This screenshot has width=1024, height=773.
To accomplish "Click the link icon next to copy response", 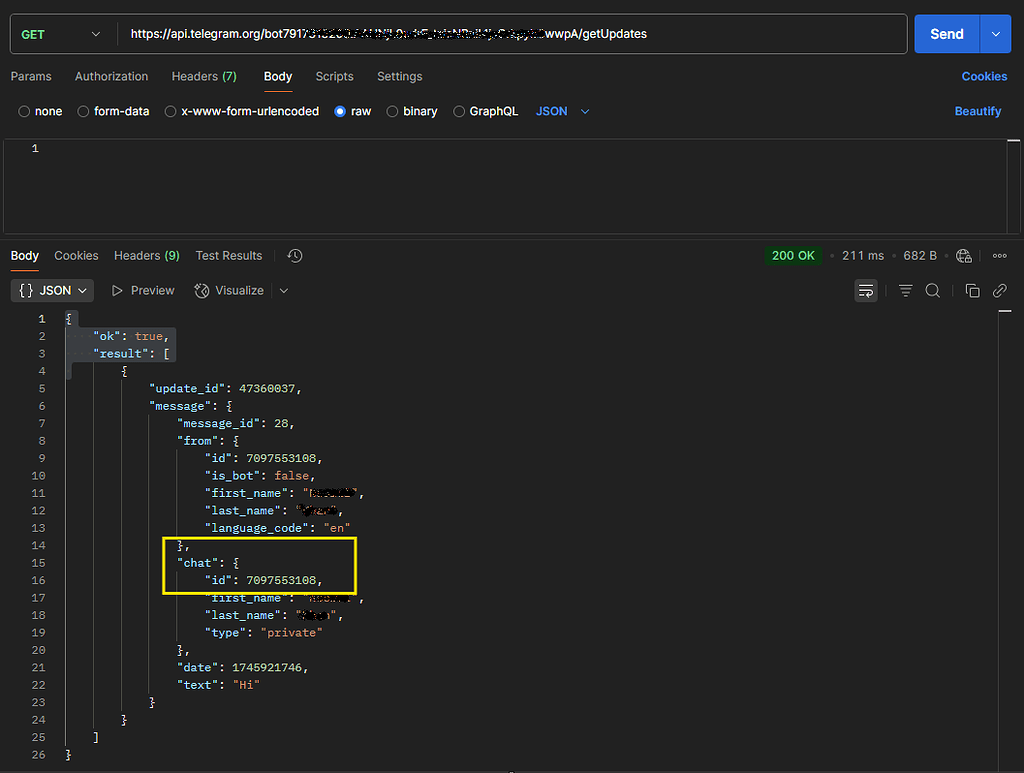I will pos(999,290).
